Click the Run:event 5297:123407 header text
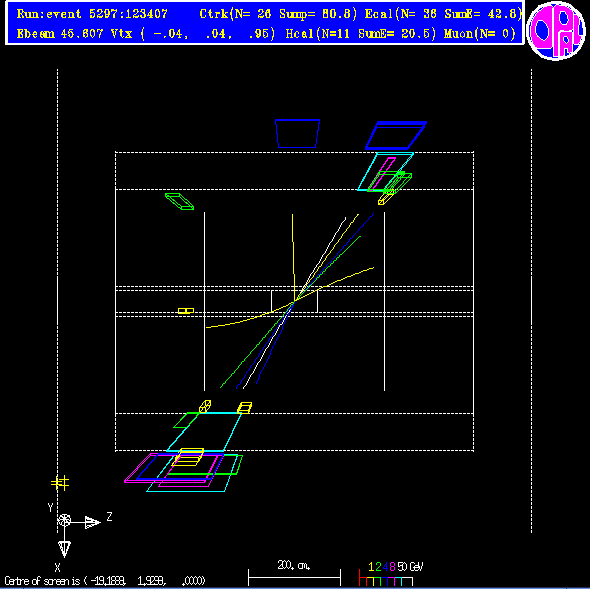Viewport: 590px width, 589px height. [92, 14]
